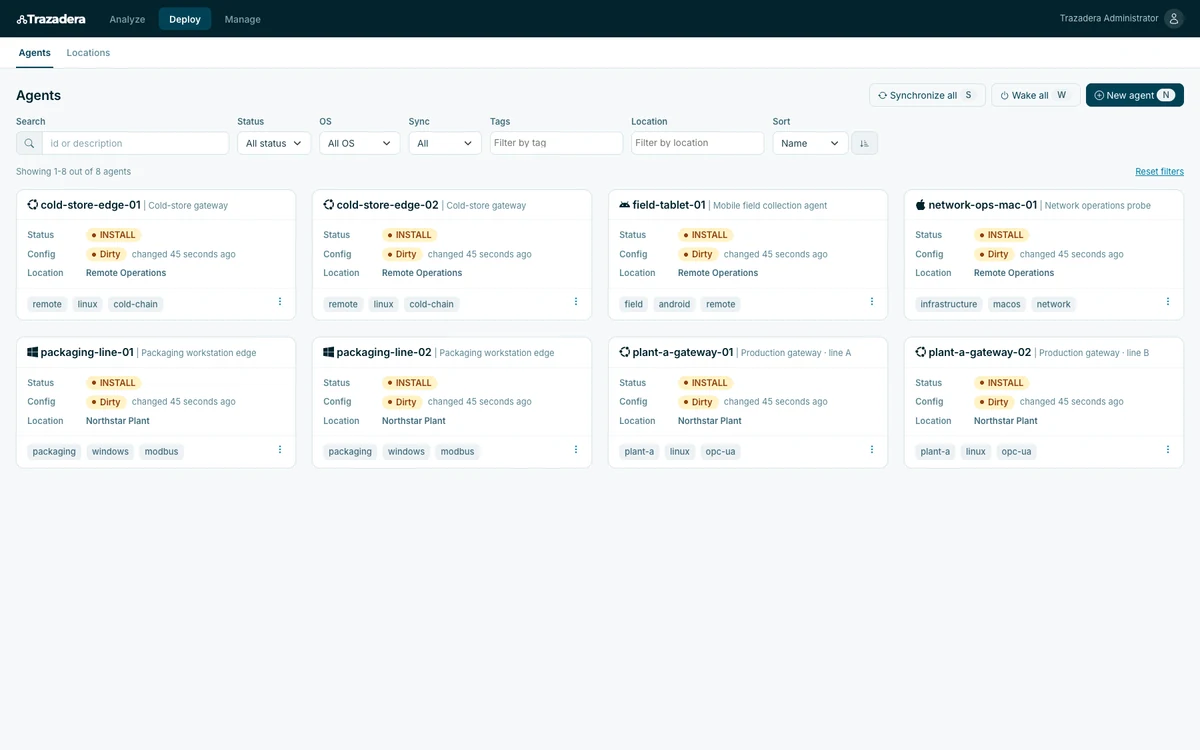Click Dirty config badge on network-ops-mac-01
The height and width of the screenshot is (750, 1200).
pyautogui.click(x=994, y=254)
